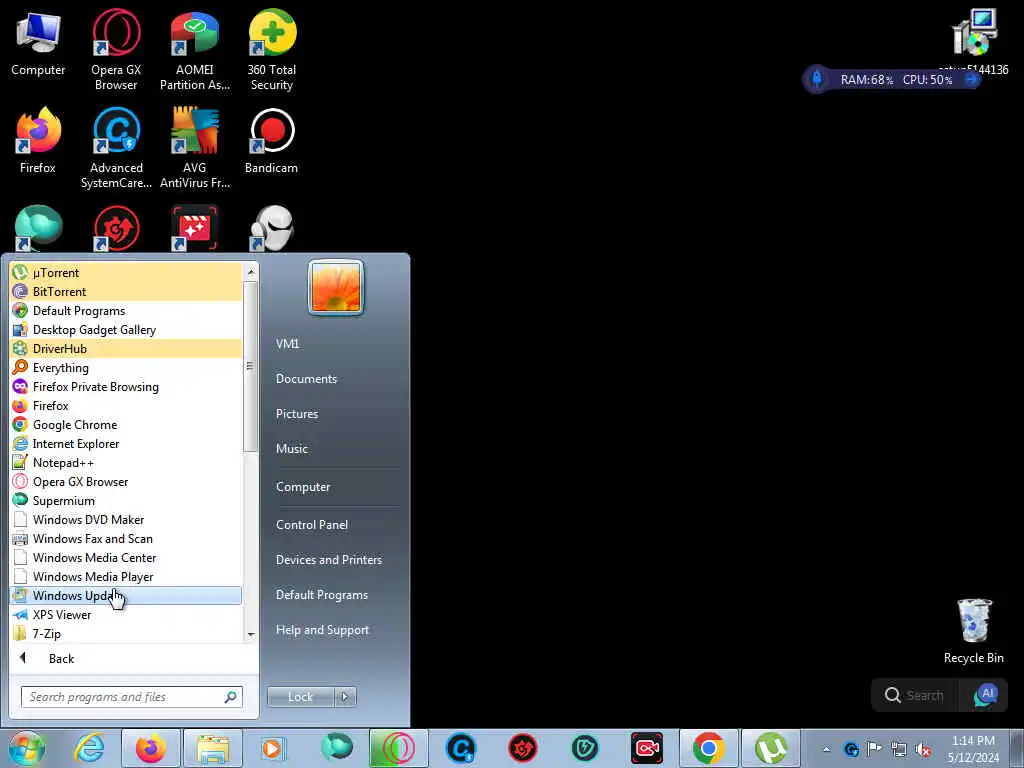The height and width of the screenshot is (768, 1024).
Task: Open Supermium from the taskbar
Action: click(336, 748)
